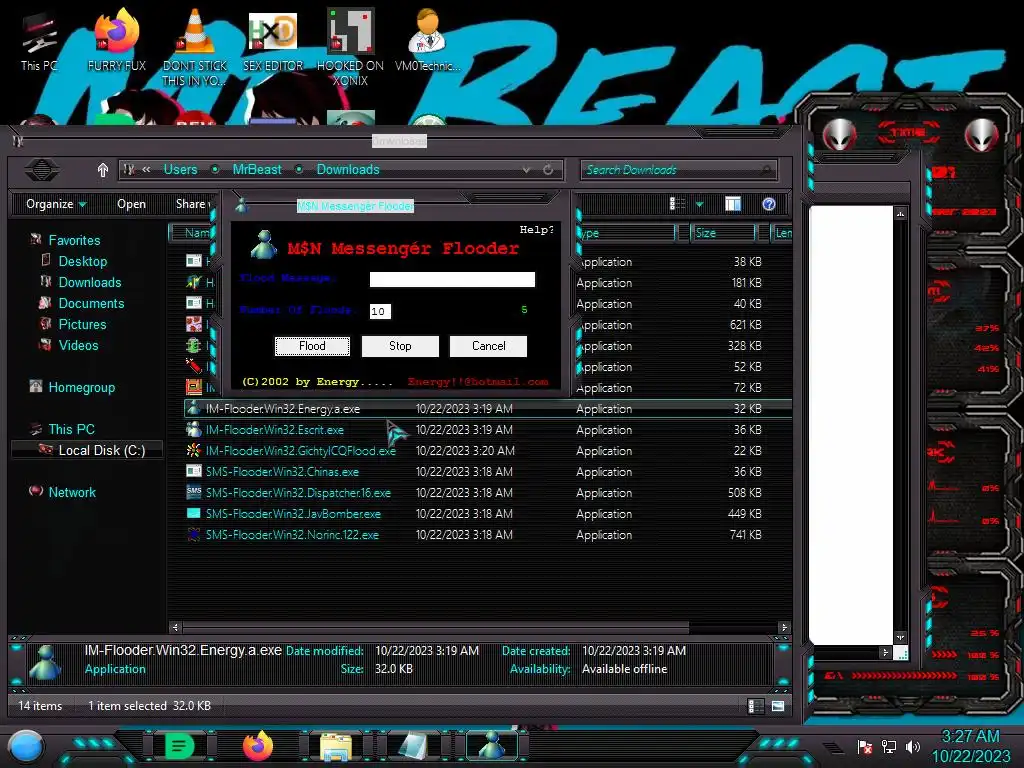Click the Share menu in Explorer toolbar
Viewport: 1024px width, 768px height.
[x=192, y=204]
